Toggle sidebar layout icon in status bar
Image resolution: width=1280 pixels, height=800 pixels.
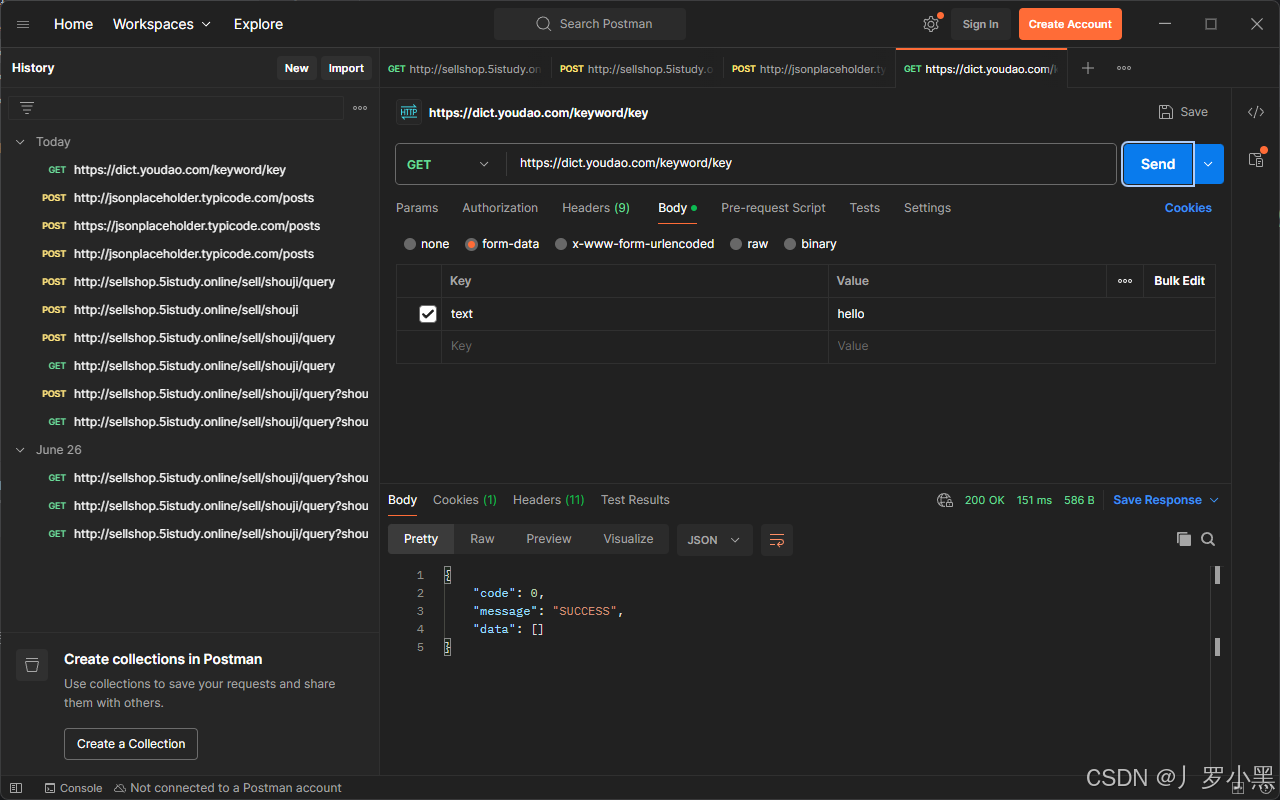point(16,788)
